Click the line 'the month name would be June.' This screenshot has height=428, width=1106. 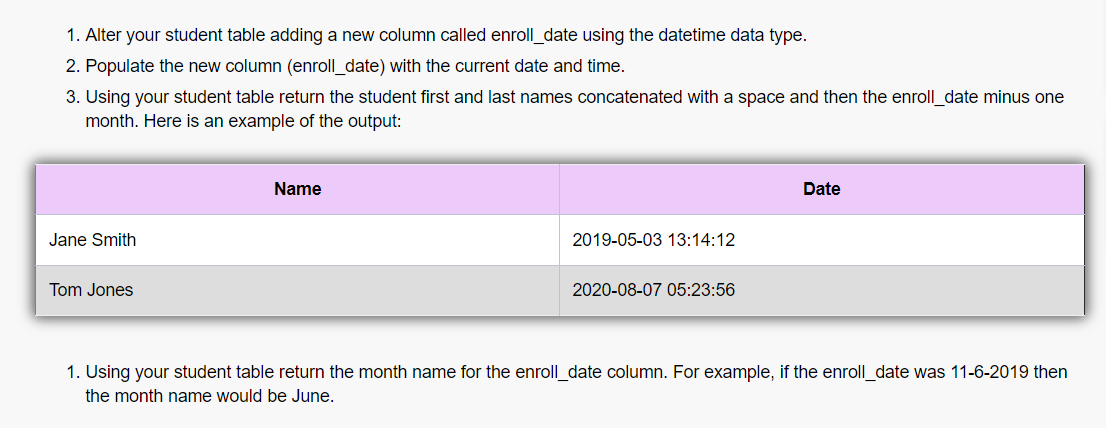[209, 396]
